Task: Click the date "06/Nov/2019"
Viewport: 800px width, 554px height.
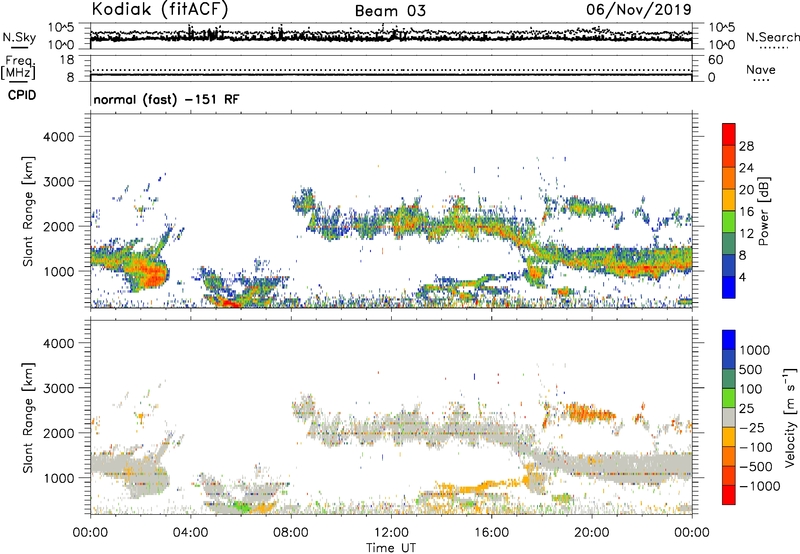Action: (x=638, y=10)
